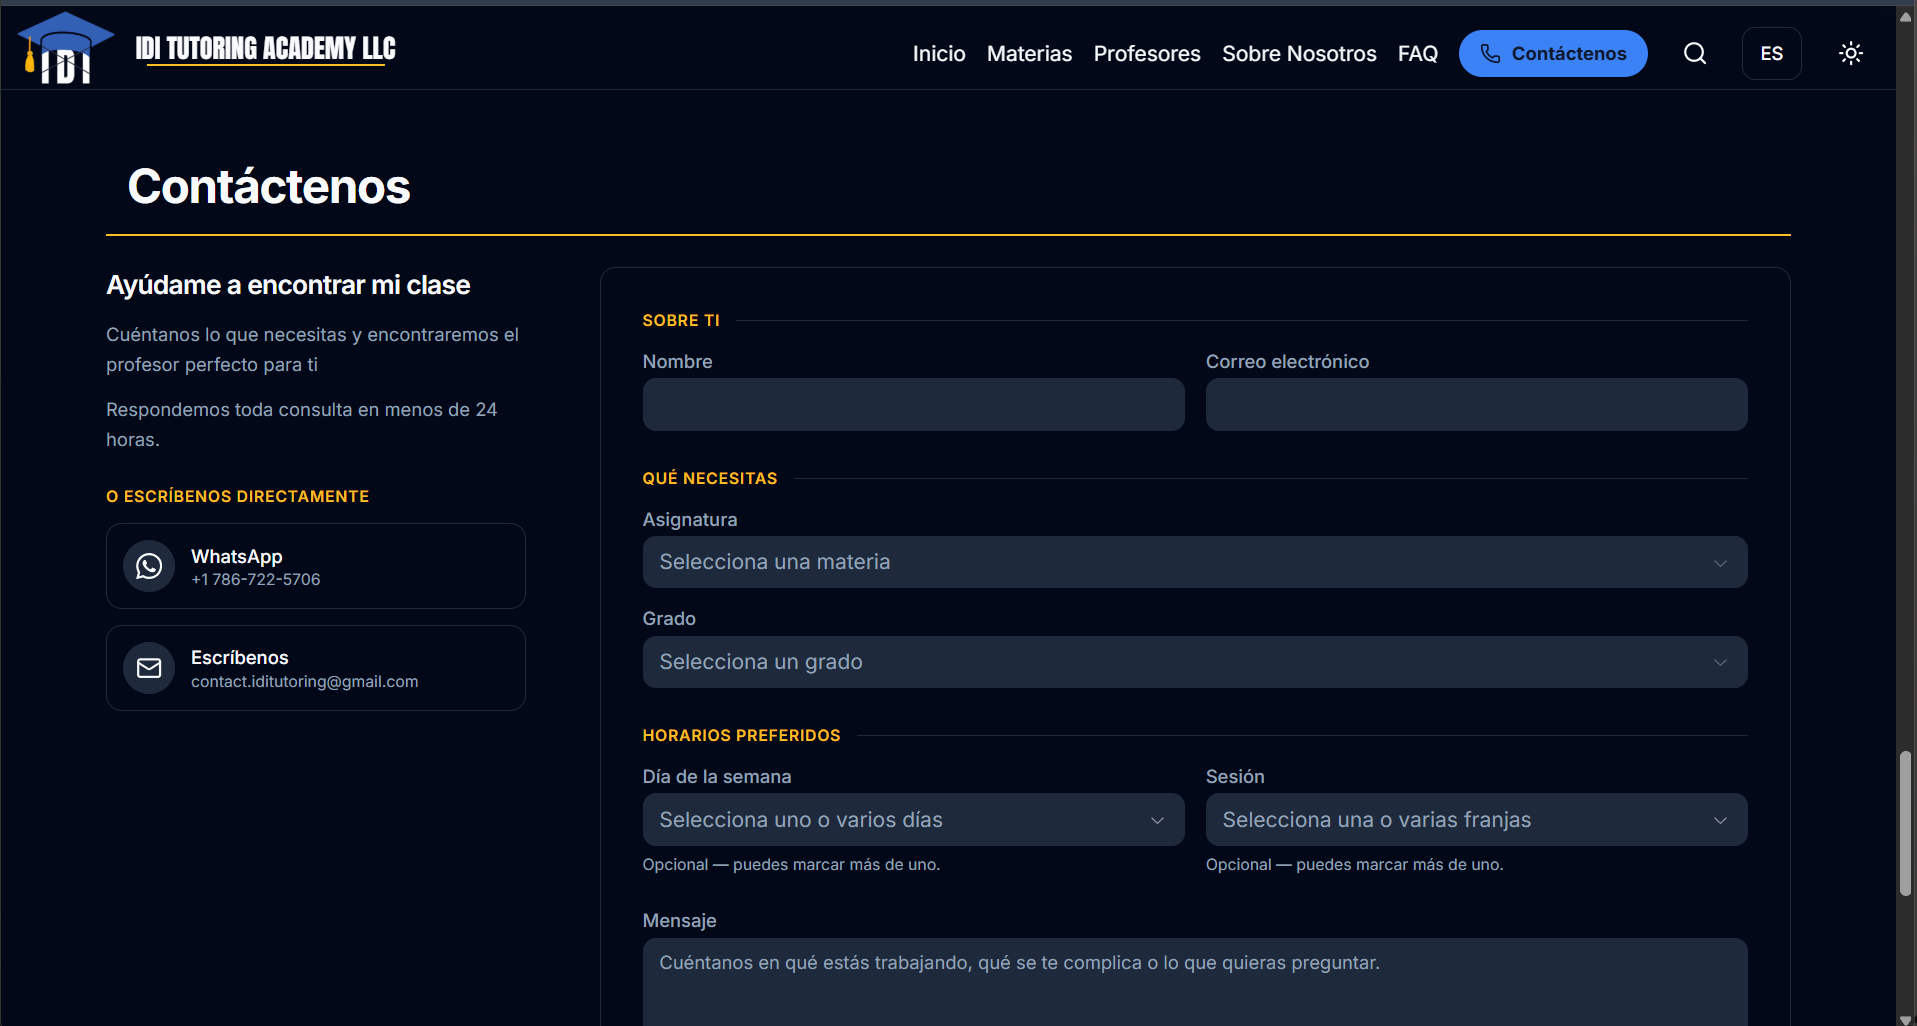Click into the Mensaje text area
Screen dimensions: 1917x1026
point(1195,982)
